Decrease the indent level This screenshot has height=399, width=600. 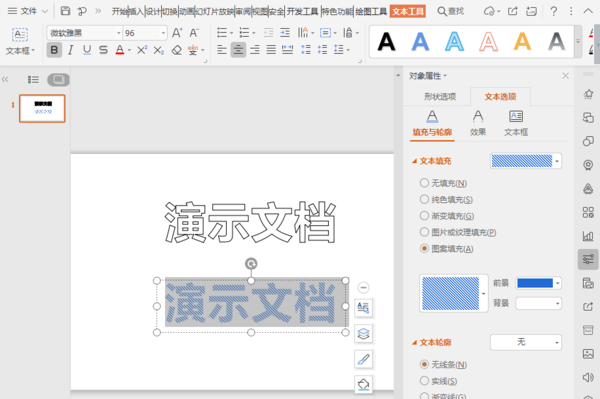pyautogui.click(x=268, y=33)
